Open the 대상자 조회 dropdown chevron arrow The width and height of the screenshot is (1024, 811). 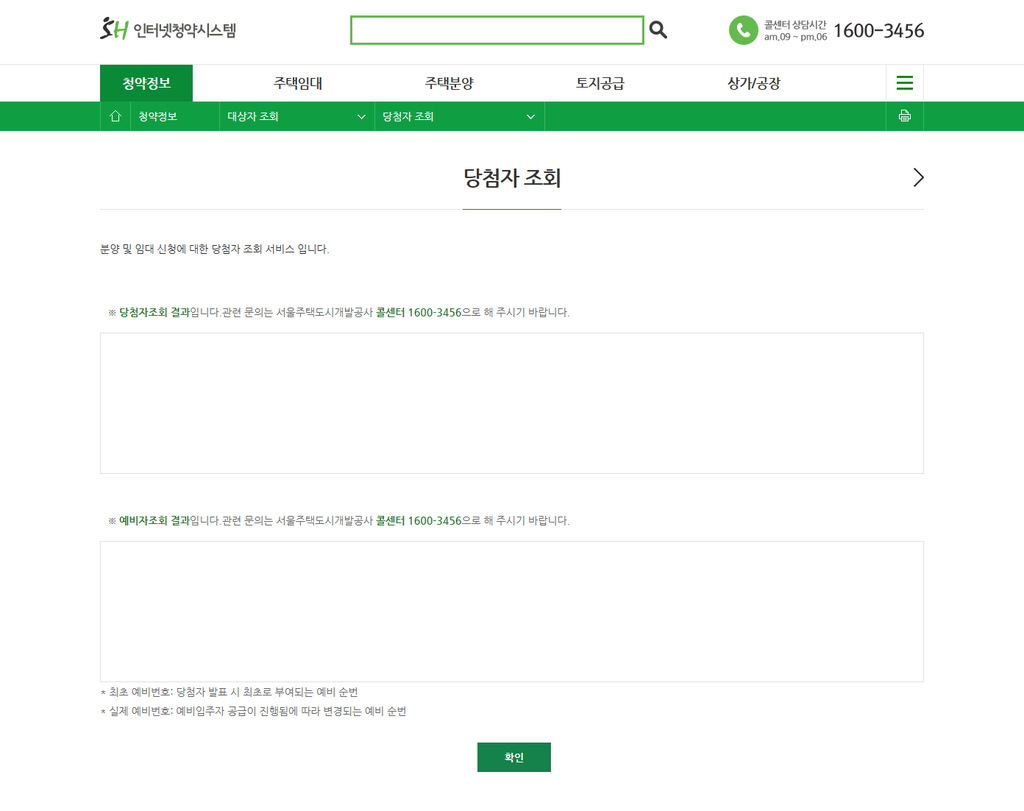tap(362, 116)
